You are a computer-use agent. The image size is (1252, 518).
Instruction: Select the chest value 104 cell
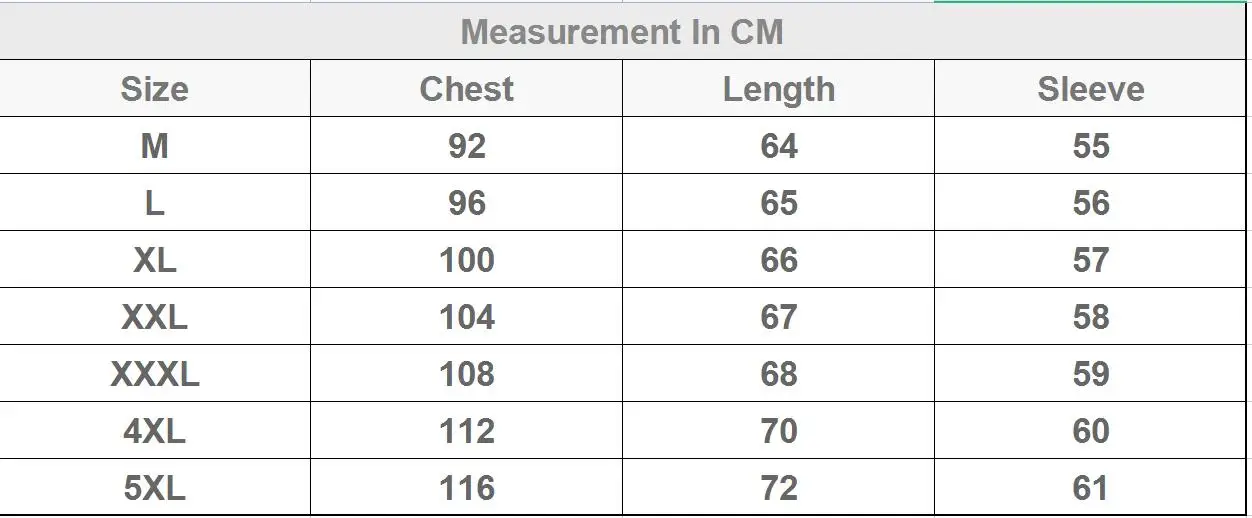466,317
